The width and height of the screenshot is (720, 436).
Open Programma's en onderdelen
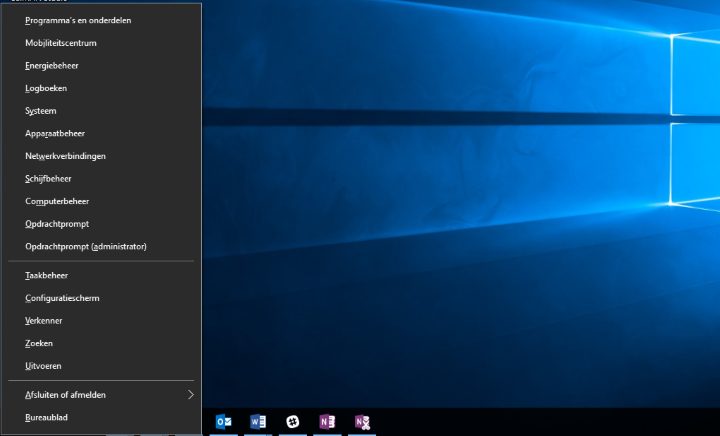[x=78, y=20]
